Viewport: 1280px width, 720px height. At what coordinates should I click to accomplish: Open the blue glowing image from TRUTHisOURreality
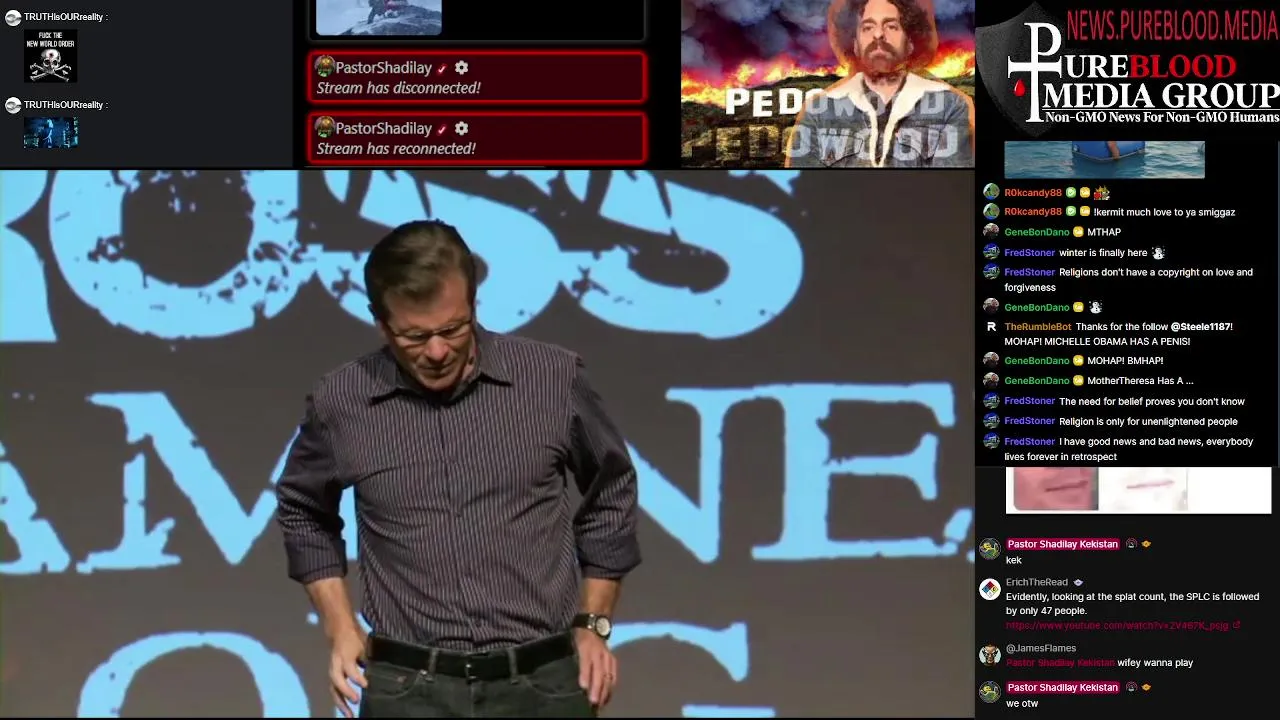click(51, 132)
